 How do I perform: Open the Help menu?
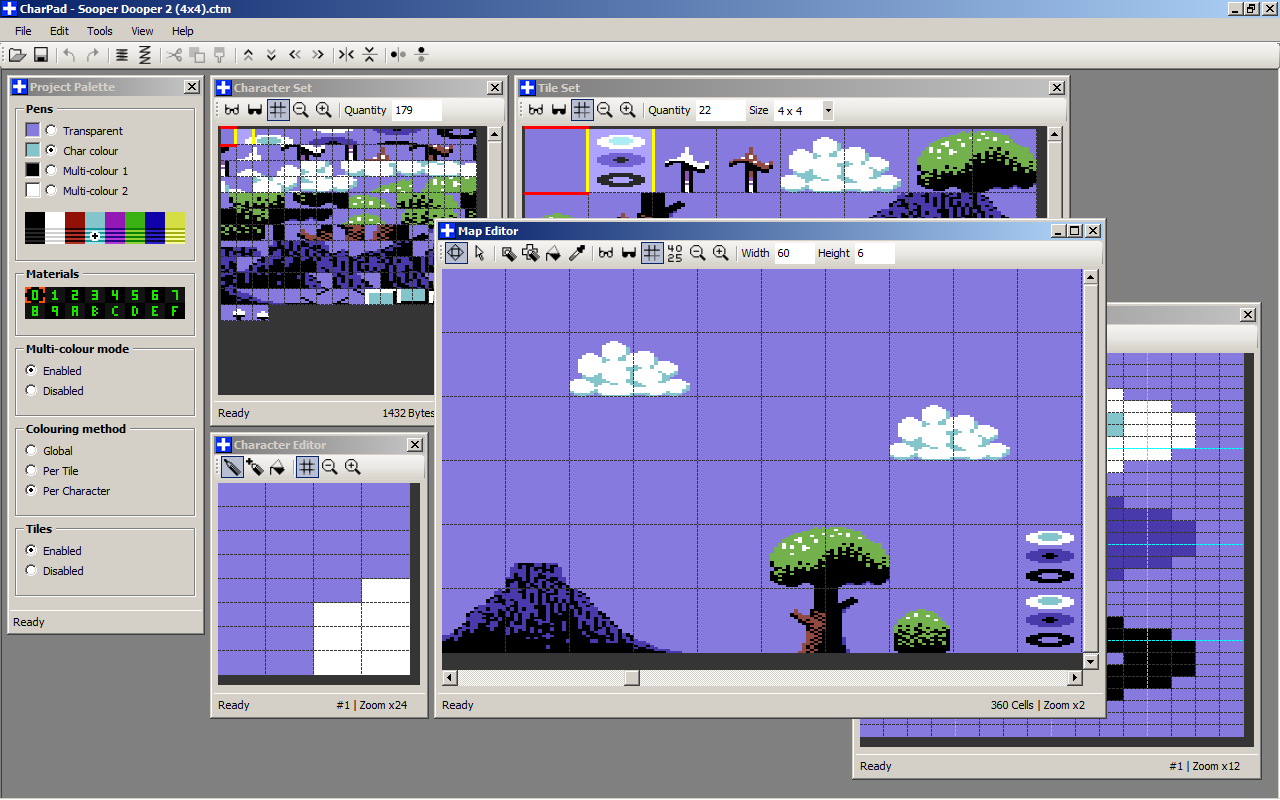(x=182, y=31)
